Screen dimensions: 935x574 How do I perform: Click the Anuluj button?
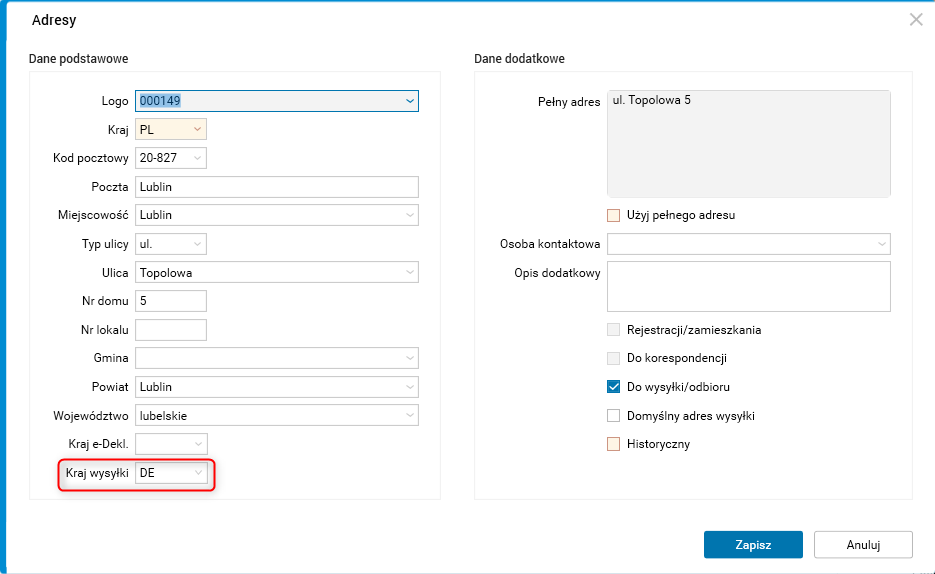[863, 544]
